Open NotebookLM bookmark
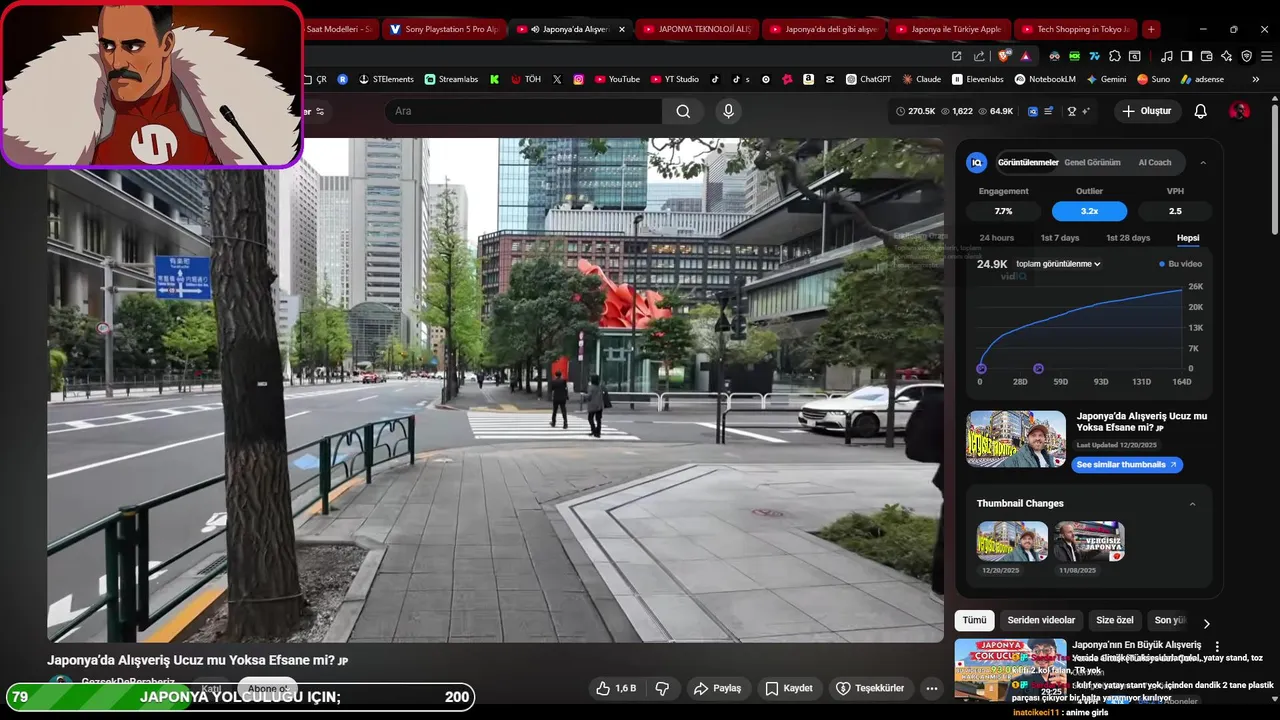 (1044, 79)
